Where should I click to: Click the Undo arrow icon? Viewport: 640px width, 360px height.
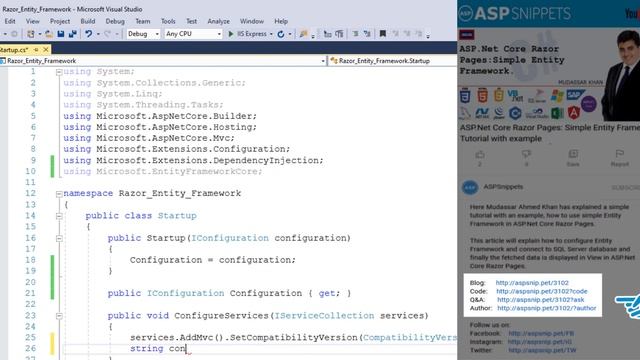pyautogui.click(x=89, y=34)
